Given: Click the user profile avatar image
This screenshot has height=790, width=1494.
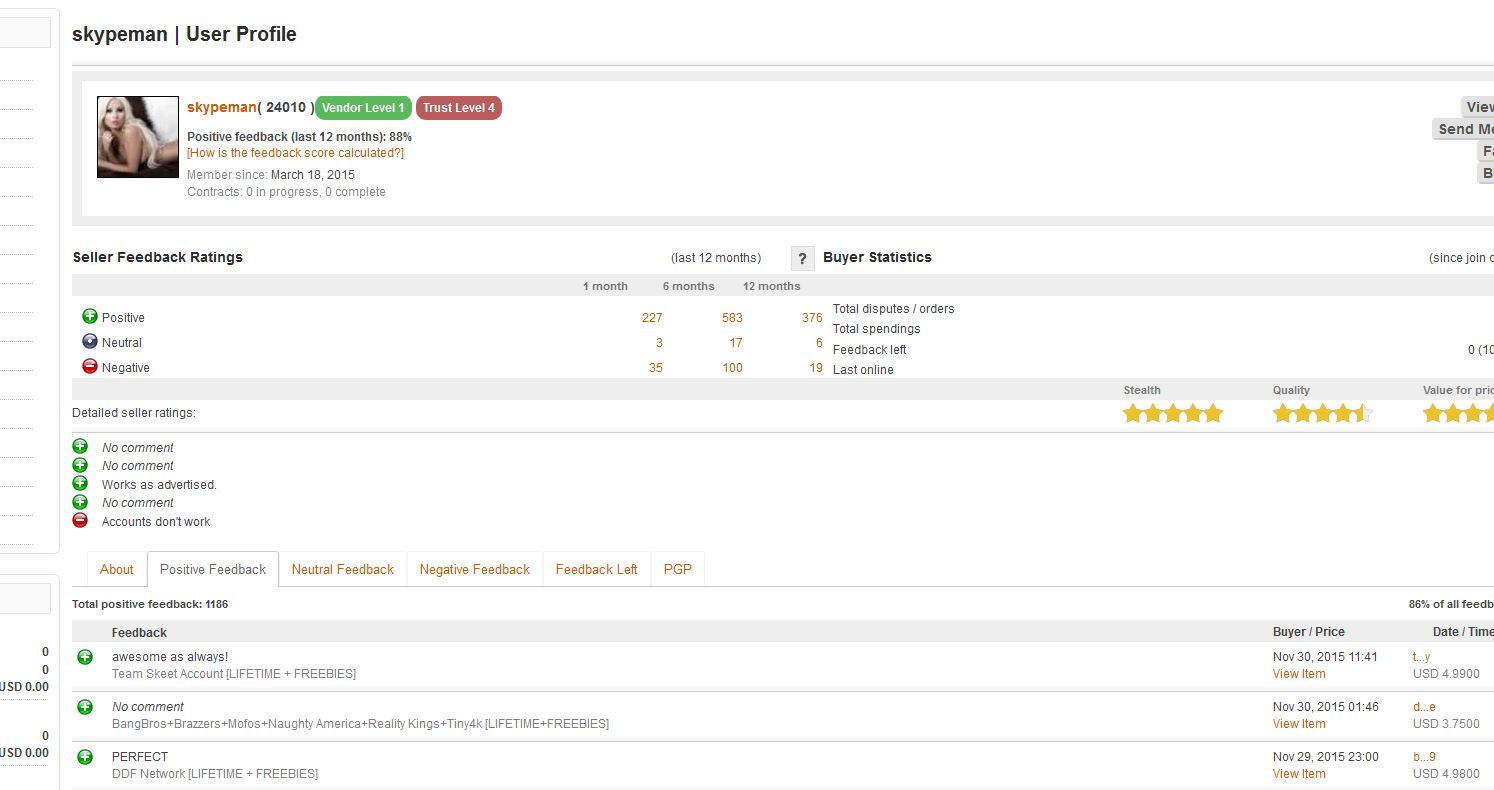Looking at the screenshot, I should pyautogui.click(x=138, y=137).
